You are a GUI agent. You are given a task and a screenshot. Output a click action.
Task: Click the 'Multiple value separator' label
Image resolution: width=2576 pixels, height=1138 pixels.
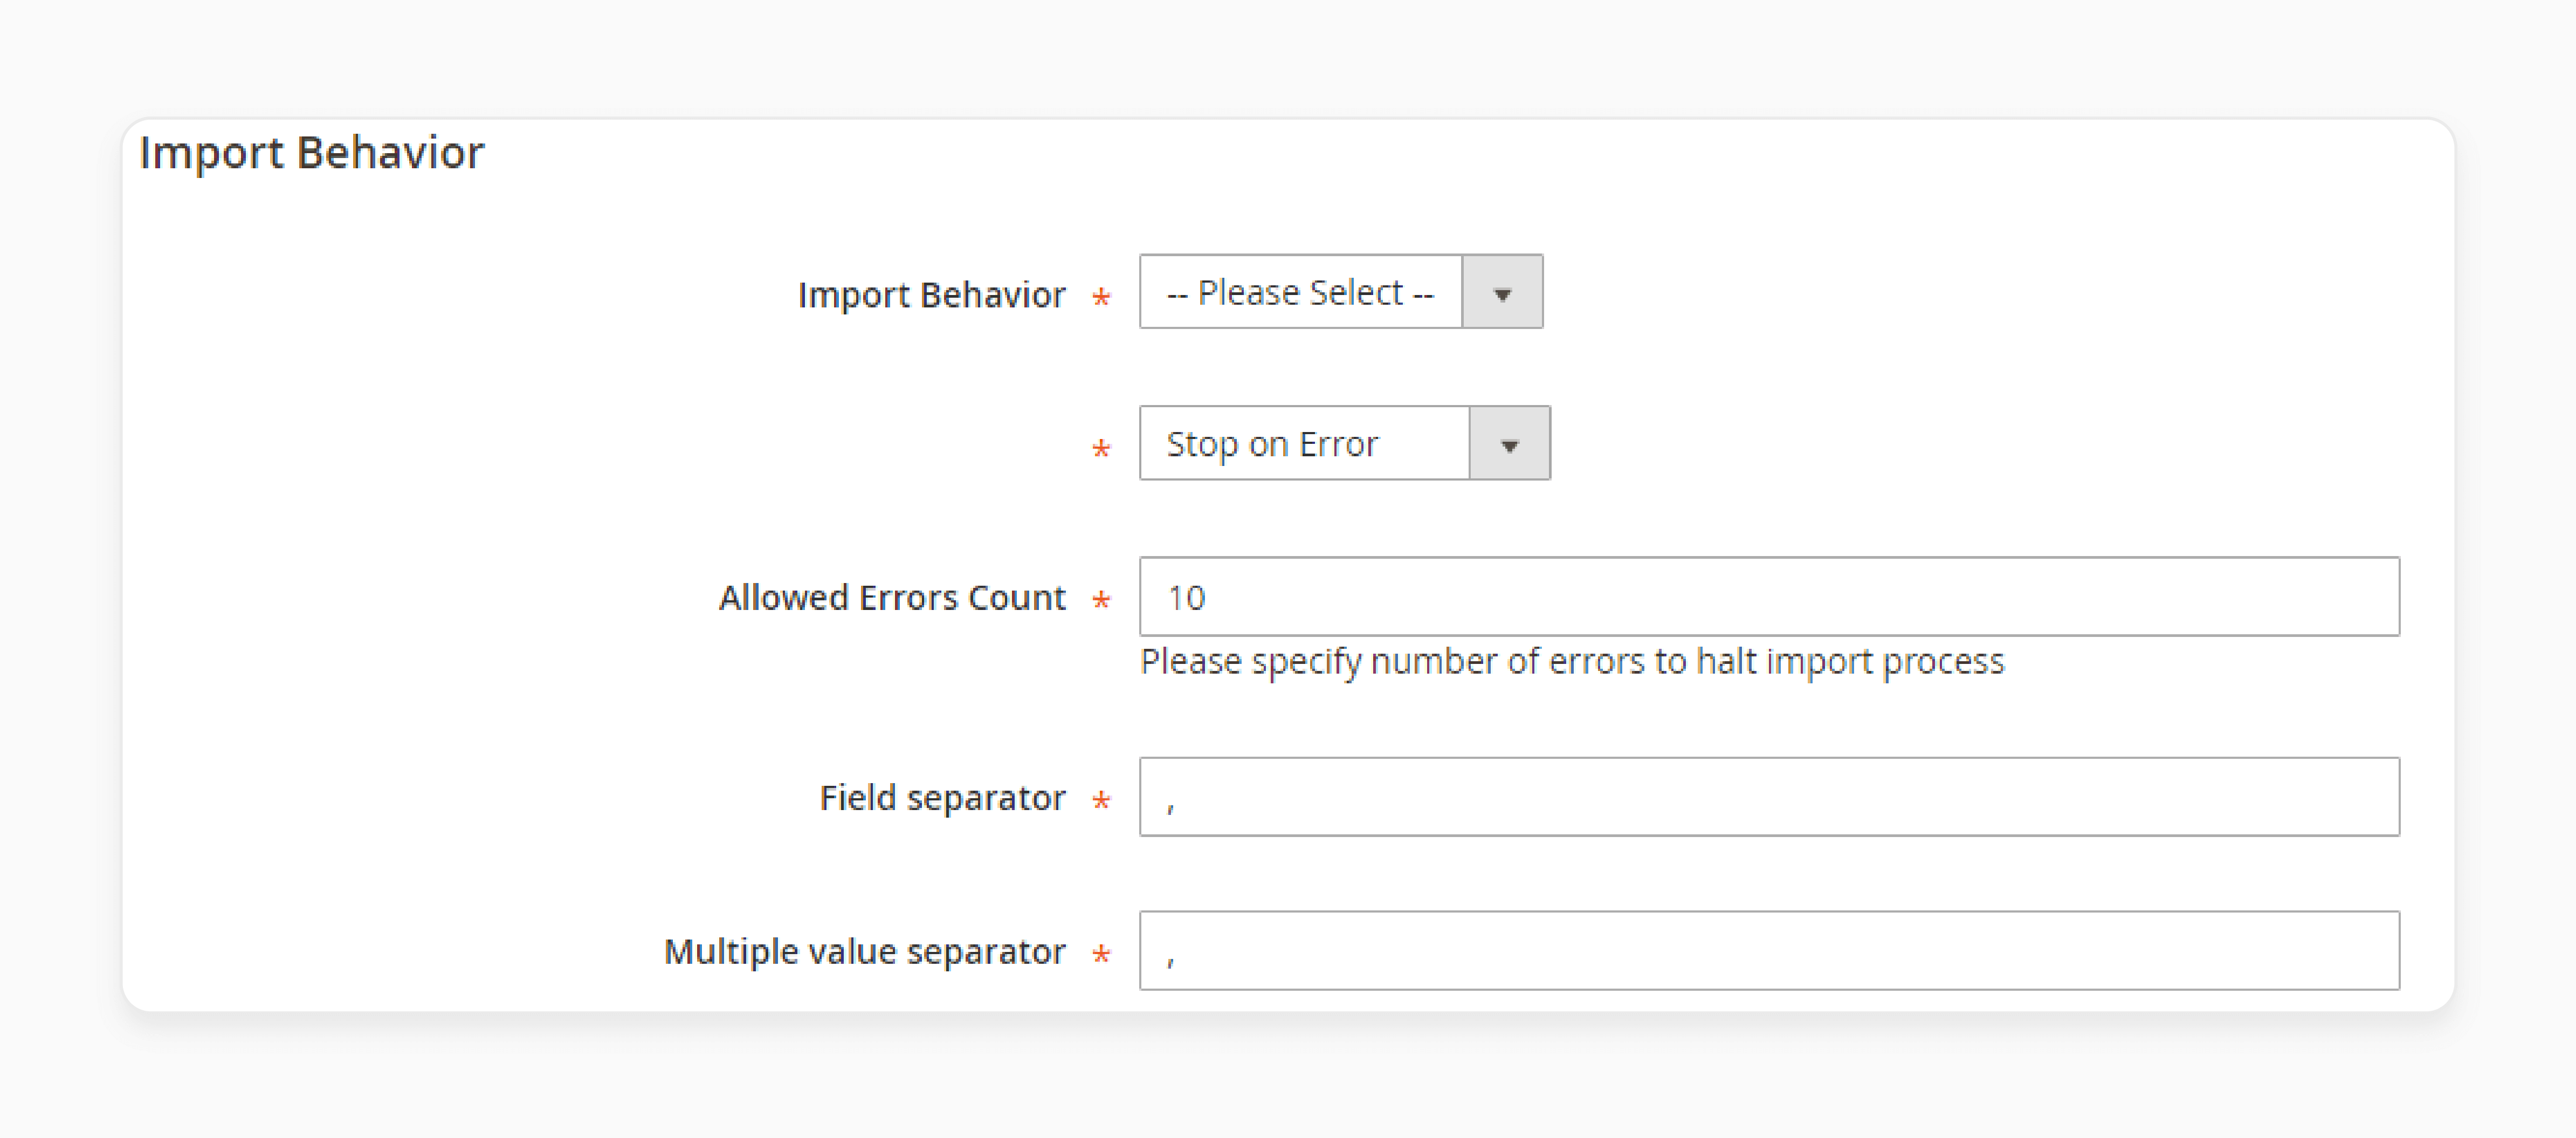[x=864, y=952]
